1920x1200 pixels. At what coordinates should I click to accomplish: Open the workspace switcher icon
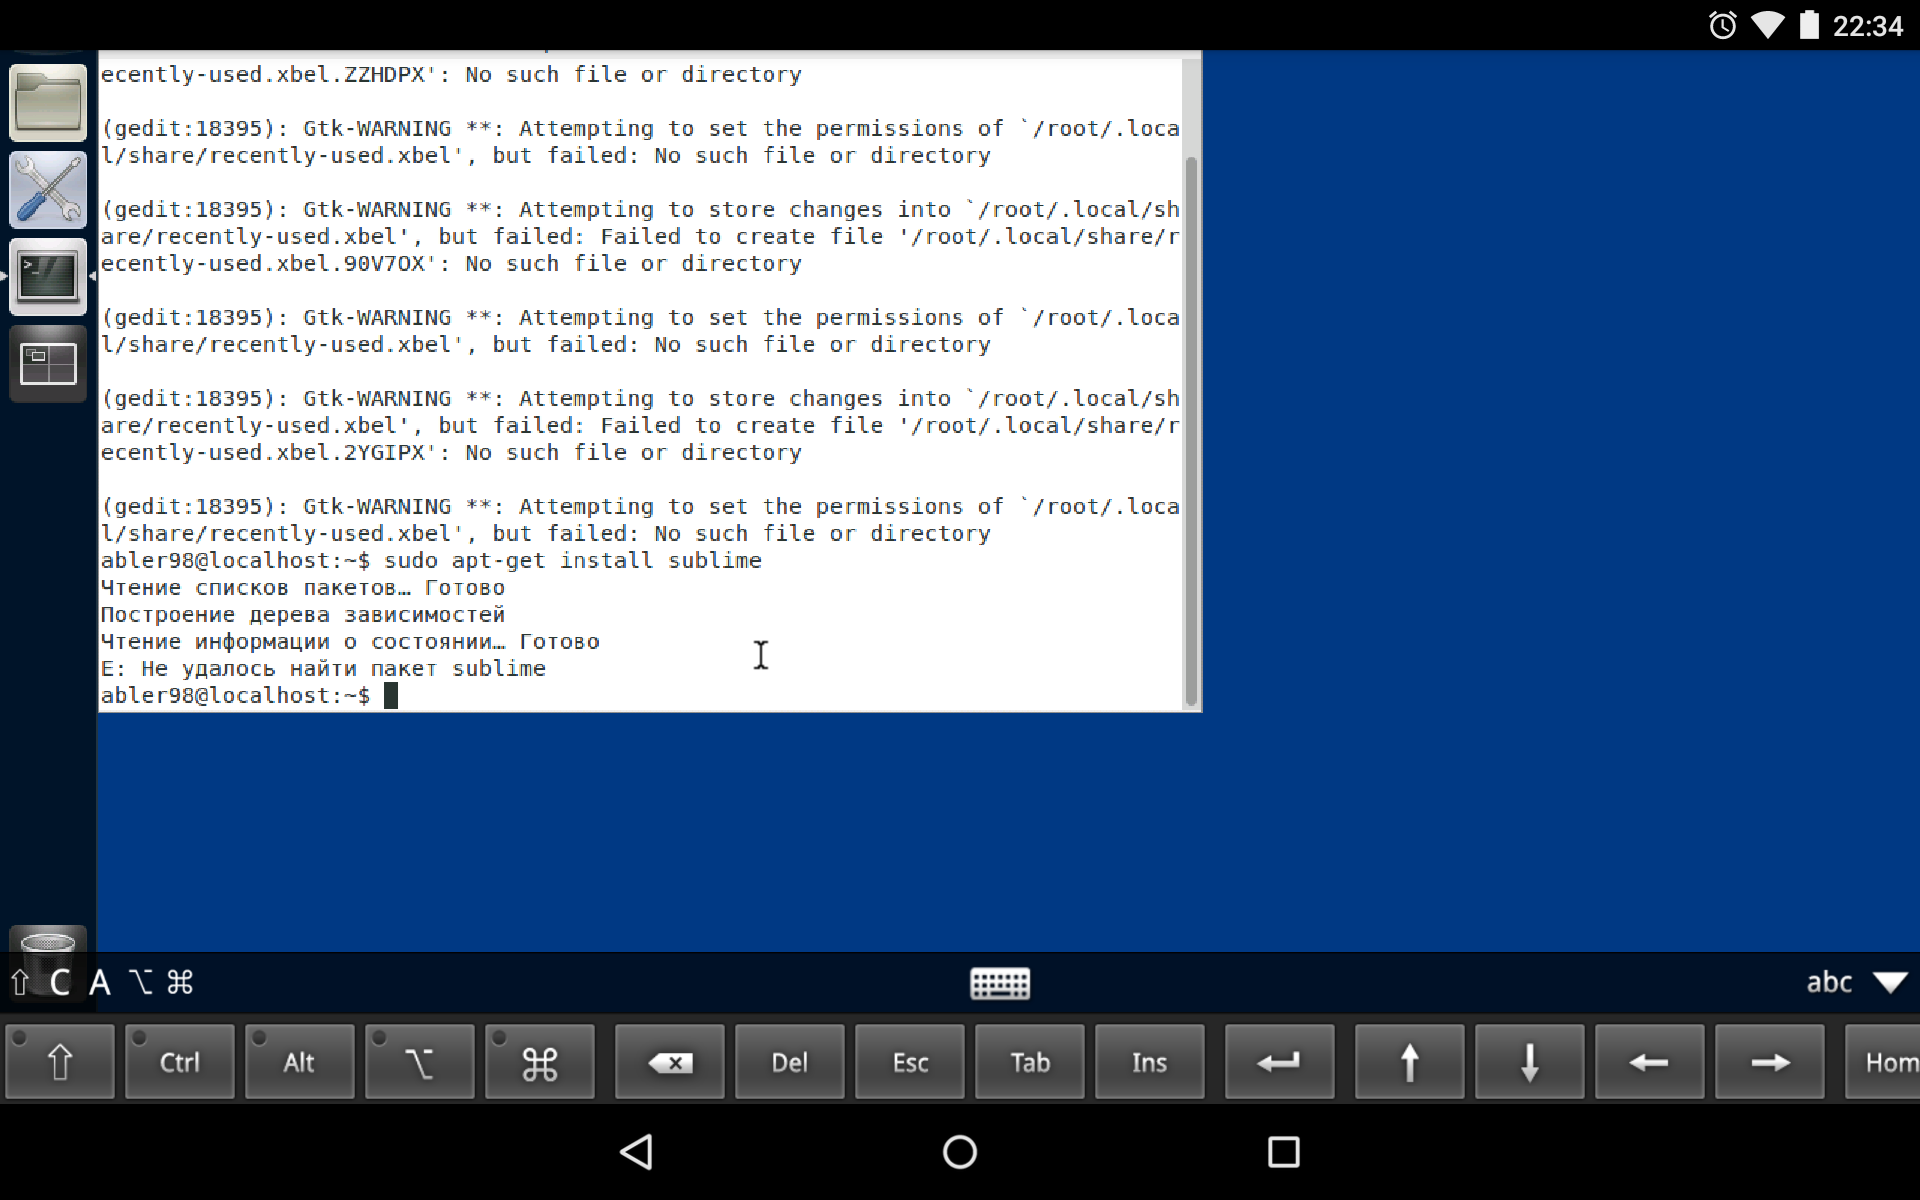pos(48,364)
